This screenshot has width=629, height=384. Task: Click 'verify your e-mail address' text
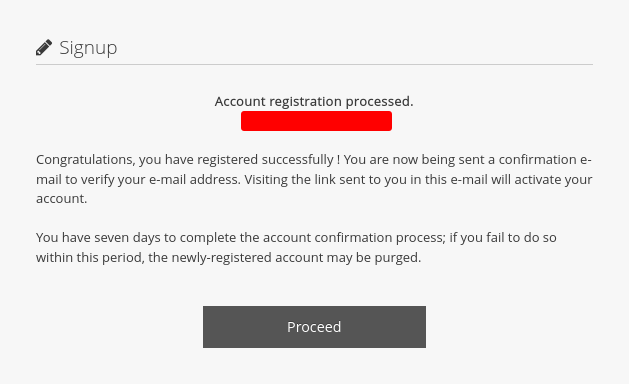[x=160, y=179]
